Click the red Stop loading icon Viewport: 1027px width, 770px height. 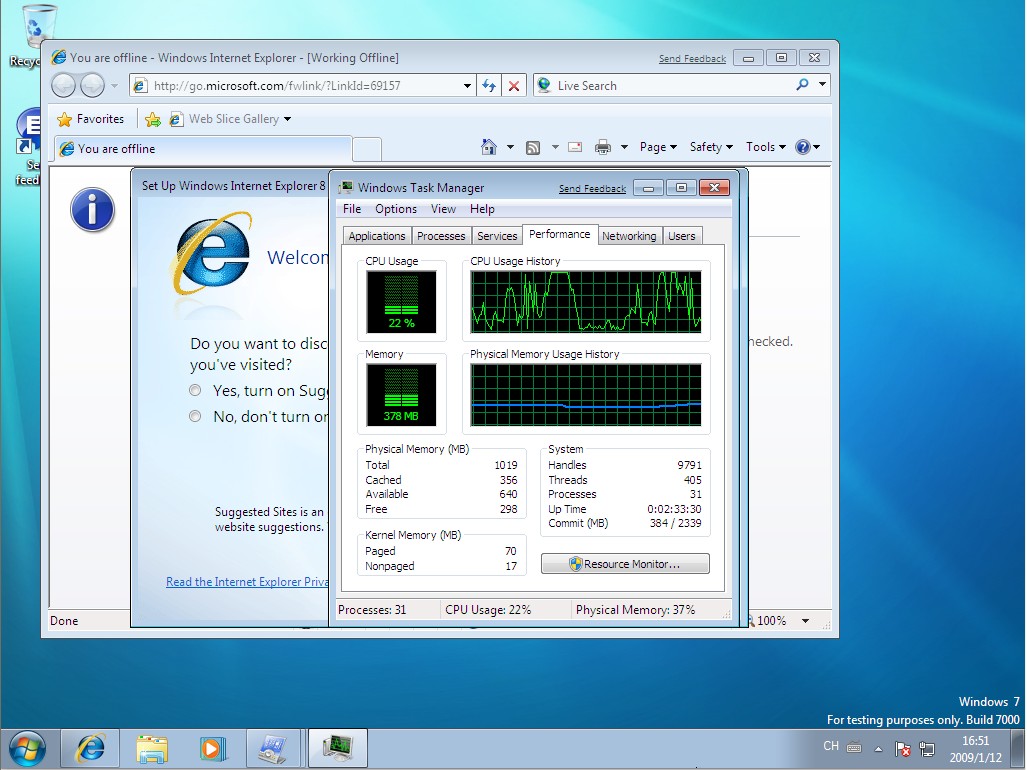tap(514, 85)
